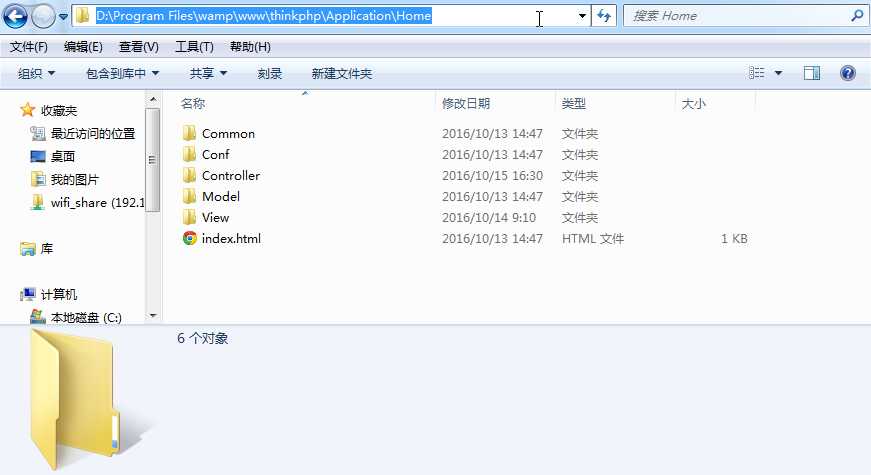871x475 pixels.
Task: Click the Common folder name
Action: tap(228, 133)
